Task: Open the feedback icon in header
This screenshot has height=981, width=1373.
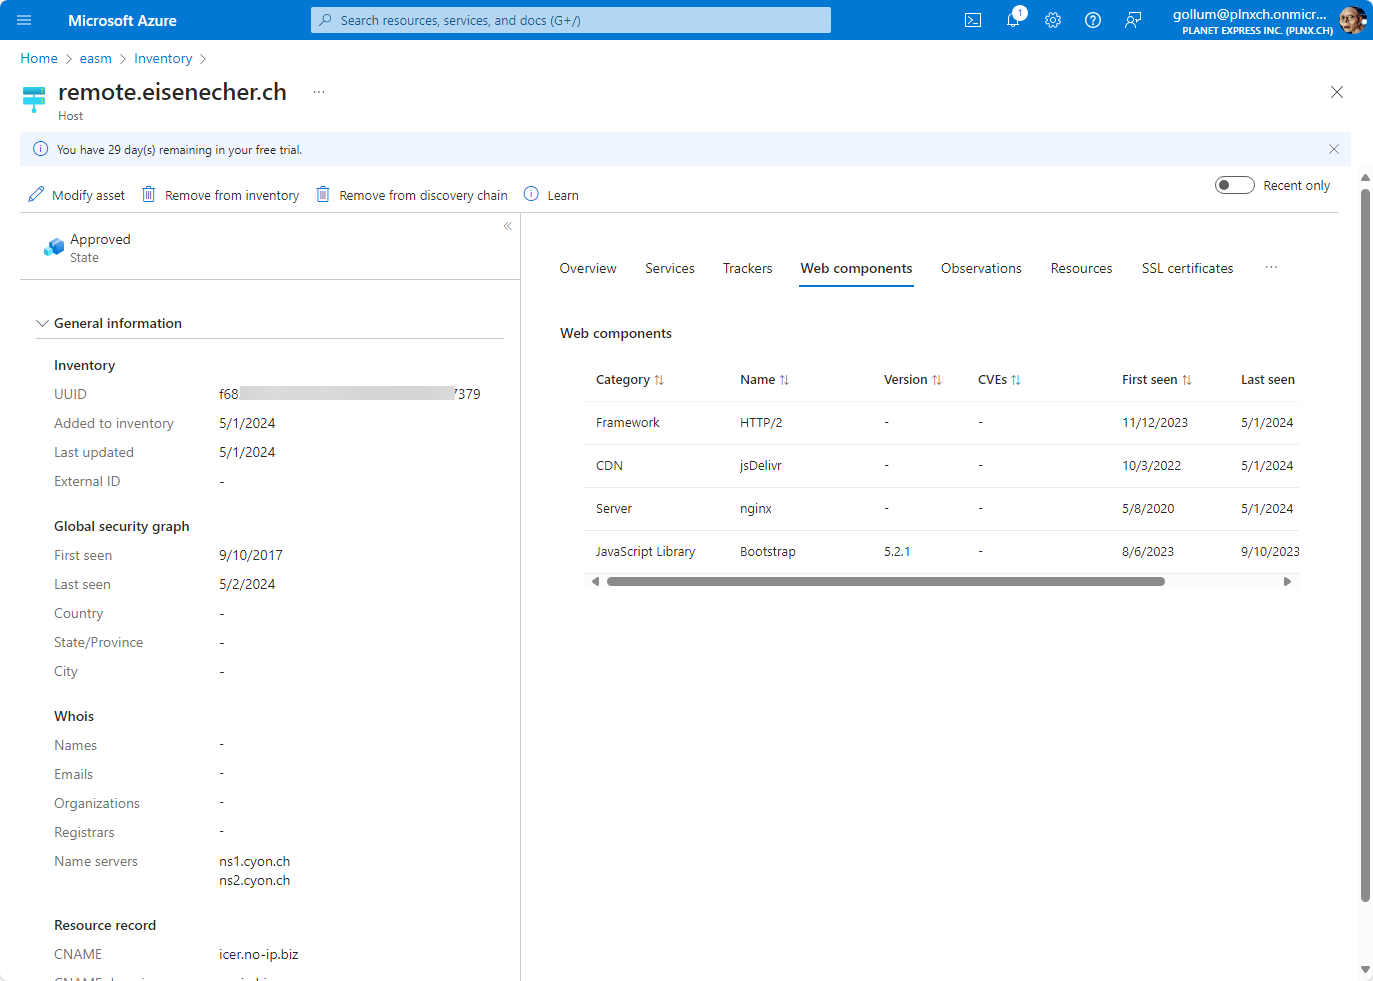Action: (x=1133, y=20)
